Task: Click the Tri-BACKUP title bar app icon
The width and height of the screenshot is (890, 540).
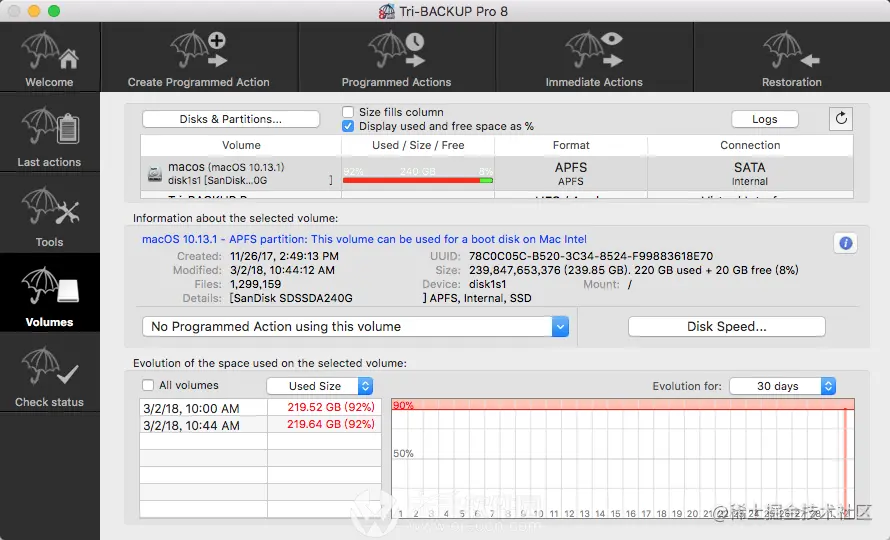Action: [x=387, y=11]
